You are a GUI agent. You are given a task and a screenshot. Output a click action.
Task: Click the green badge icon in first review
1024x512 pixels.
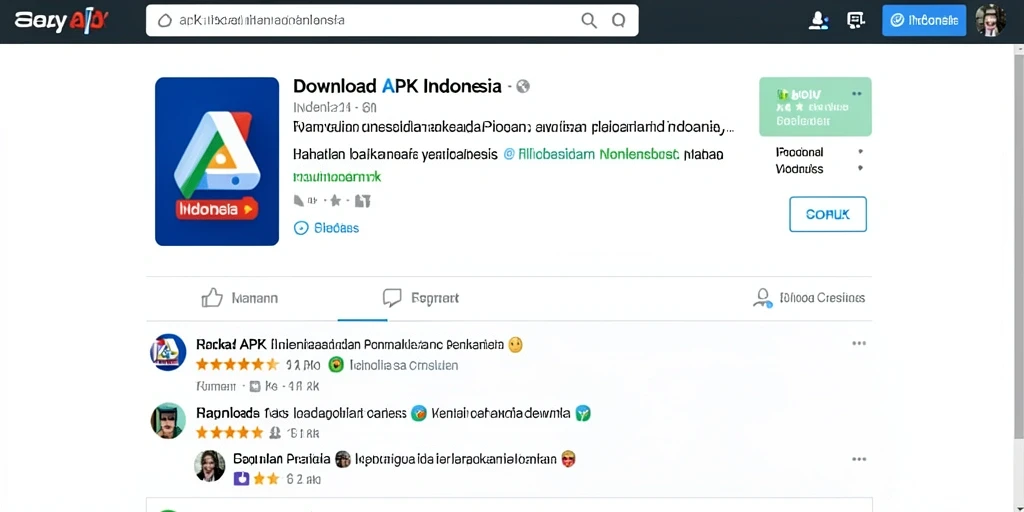click(x=336, y=364)
